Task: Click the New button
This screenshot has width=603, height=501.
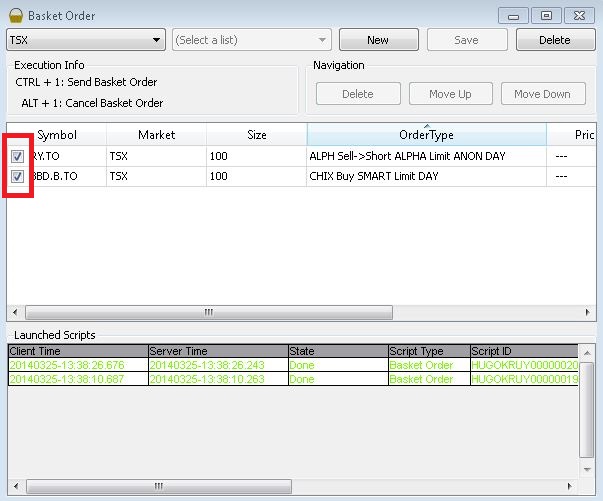Action: point(378,40)
